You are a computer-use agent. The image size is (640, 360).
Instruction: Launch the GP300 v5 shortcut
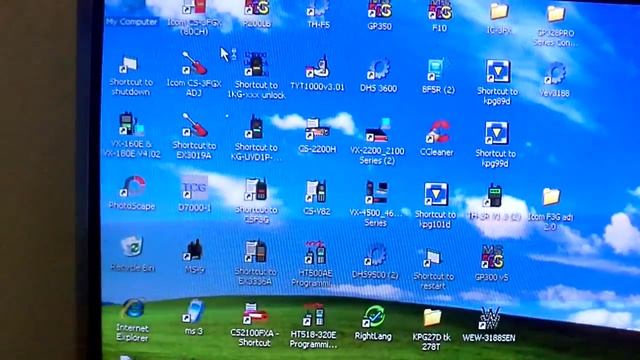coord(492,264)
